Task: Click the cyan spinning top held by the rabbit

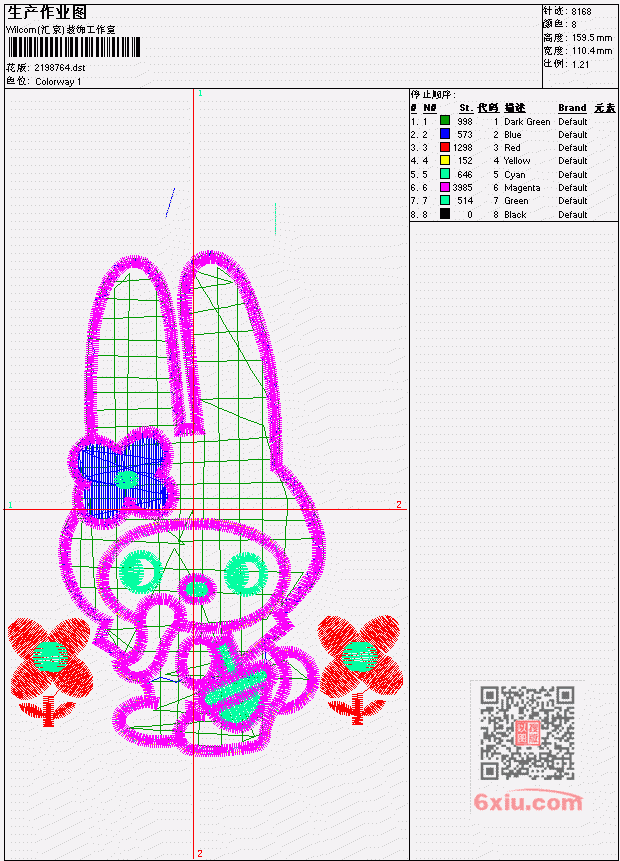Action: tap(237, 686)
